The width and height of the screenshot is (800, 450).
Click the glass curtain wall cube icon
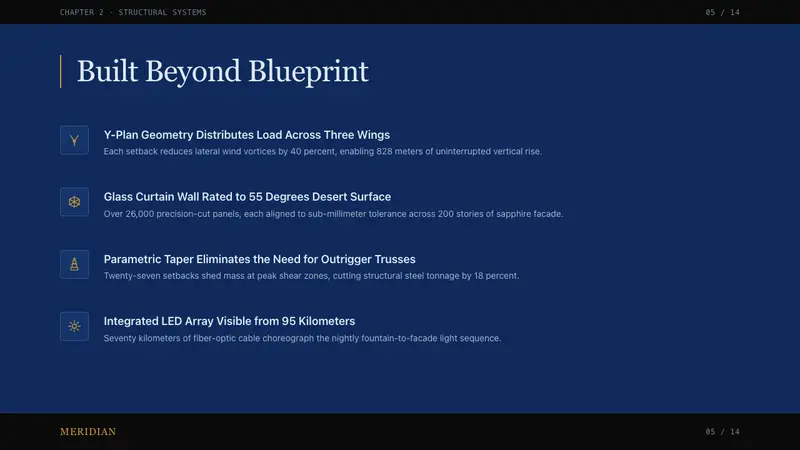[x=74, y=202]
